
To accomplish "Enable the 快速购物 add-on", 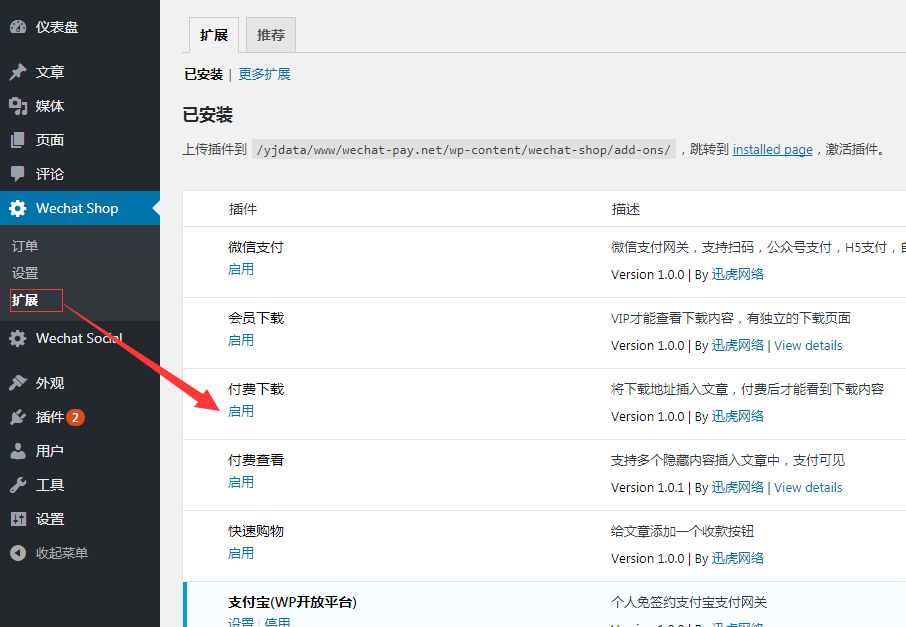I will [x=241, y=554].
